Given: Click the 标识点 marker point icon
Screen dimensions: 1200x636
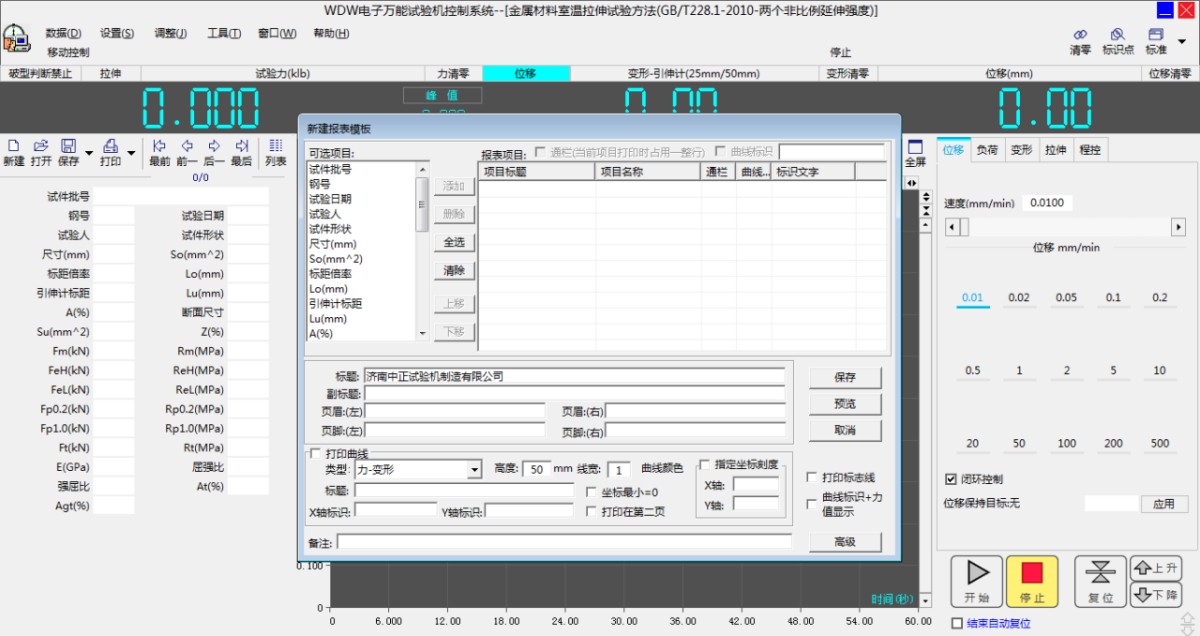Looking at the screenshot, I should [1118, 40].
